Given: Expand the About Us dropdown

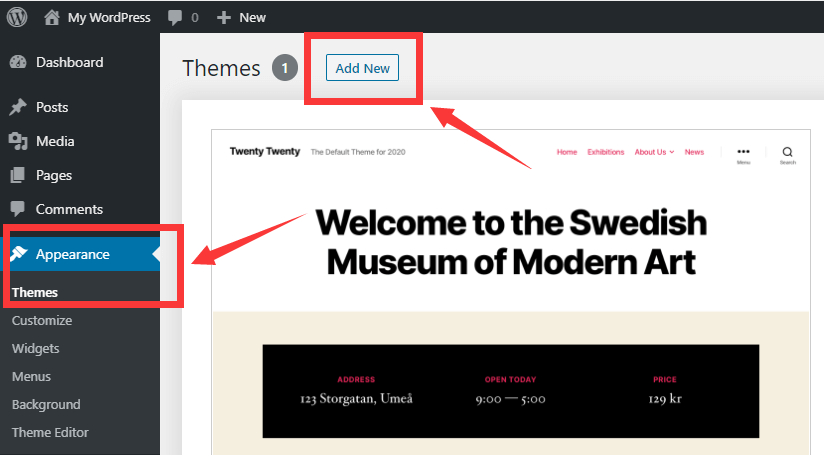Looking at the screenshot, I should (x=654, y=152).
